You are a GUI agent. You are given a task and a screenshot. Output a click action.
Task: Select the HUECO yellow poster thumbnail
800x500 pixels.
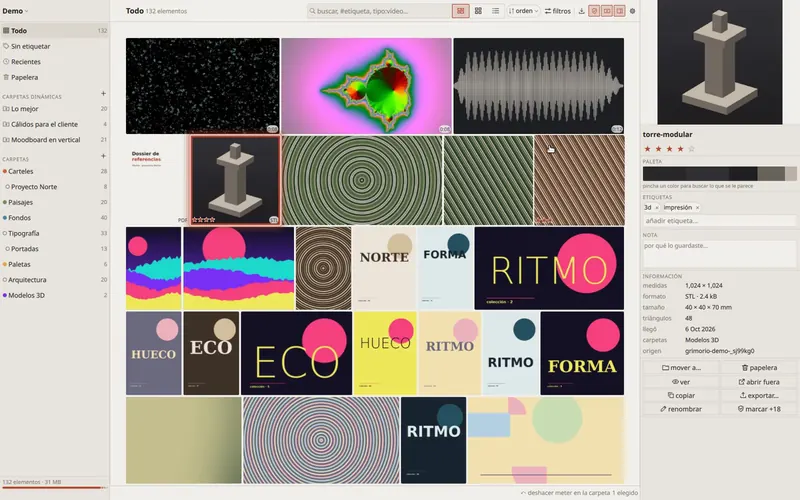pos(385,353)
